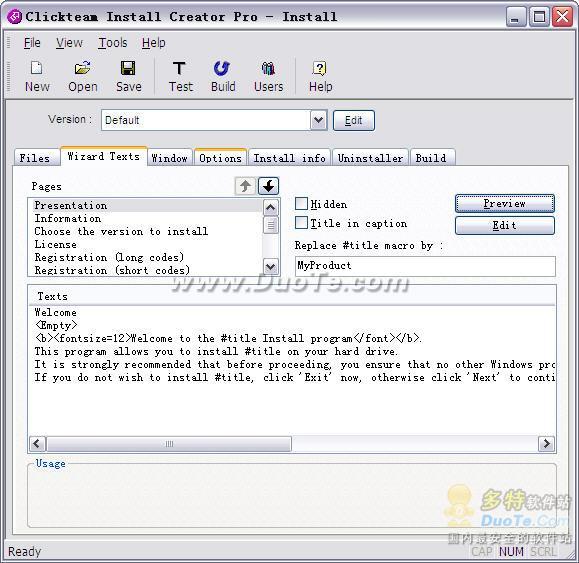The height and width of the screenshot is (563, 579).
Task: Select License page in list
Action: pos(147,244)
